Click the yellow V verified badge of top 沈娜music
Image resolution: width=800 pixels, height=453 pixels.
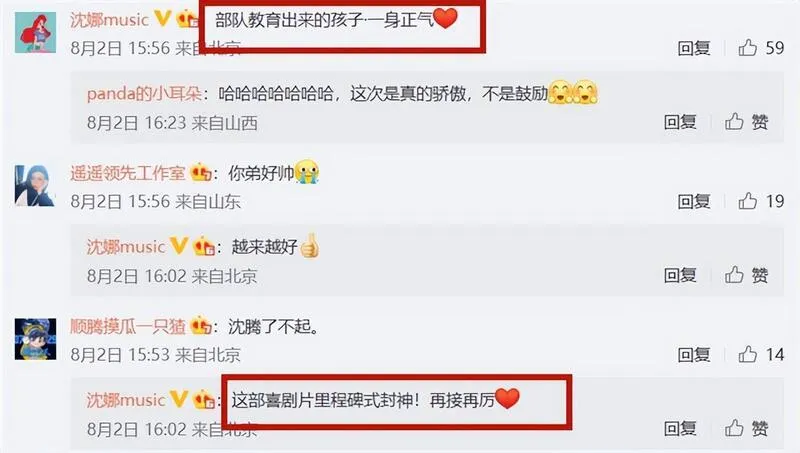point(163,19)
